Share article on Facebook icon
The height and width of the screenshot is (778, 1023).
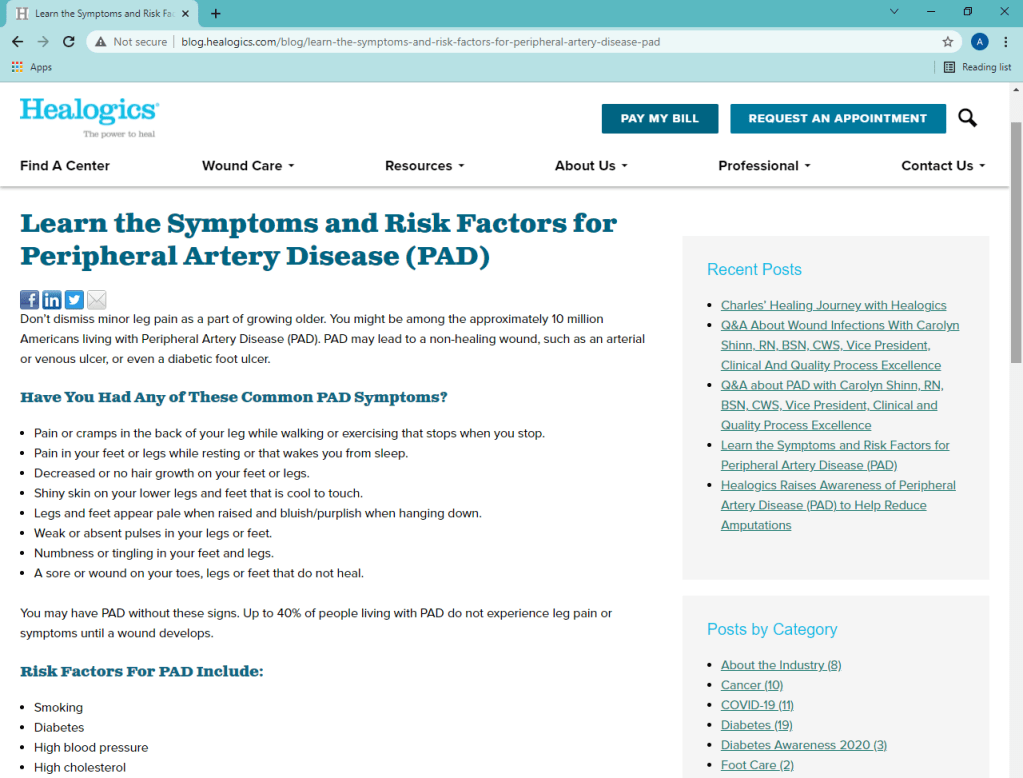click(29, 299)
